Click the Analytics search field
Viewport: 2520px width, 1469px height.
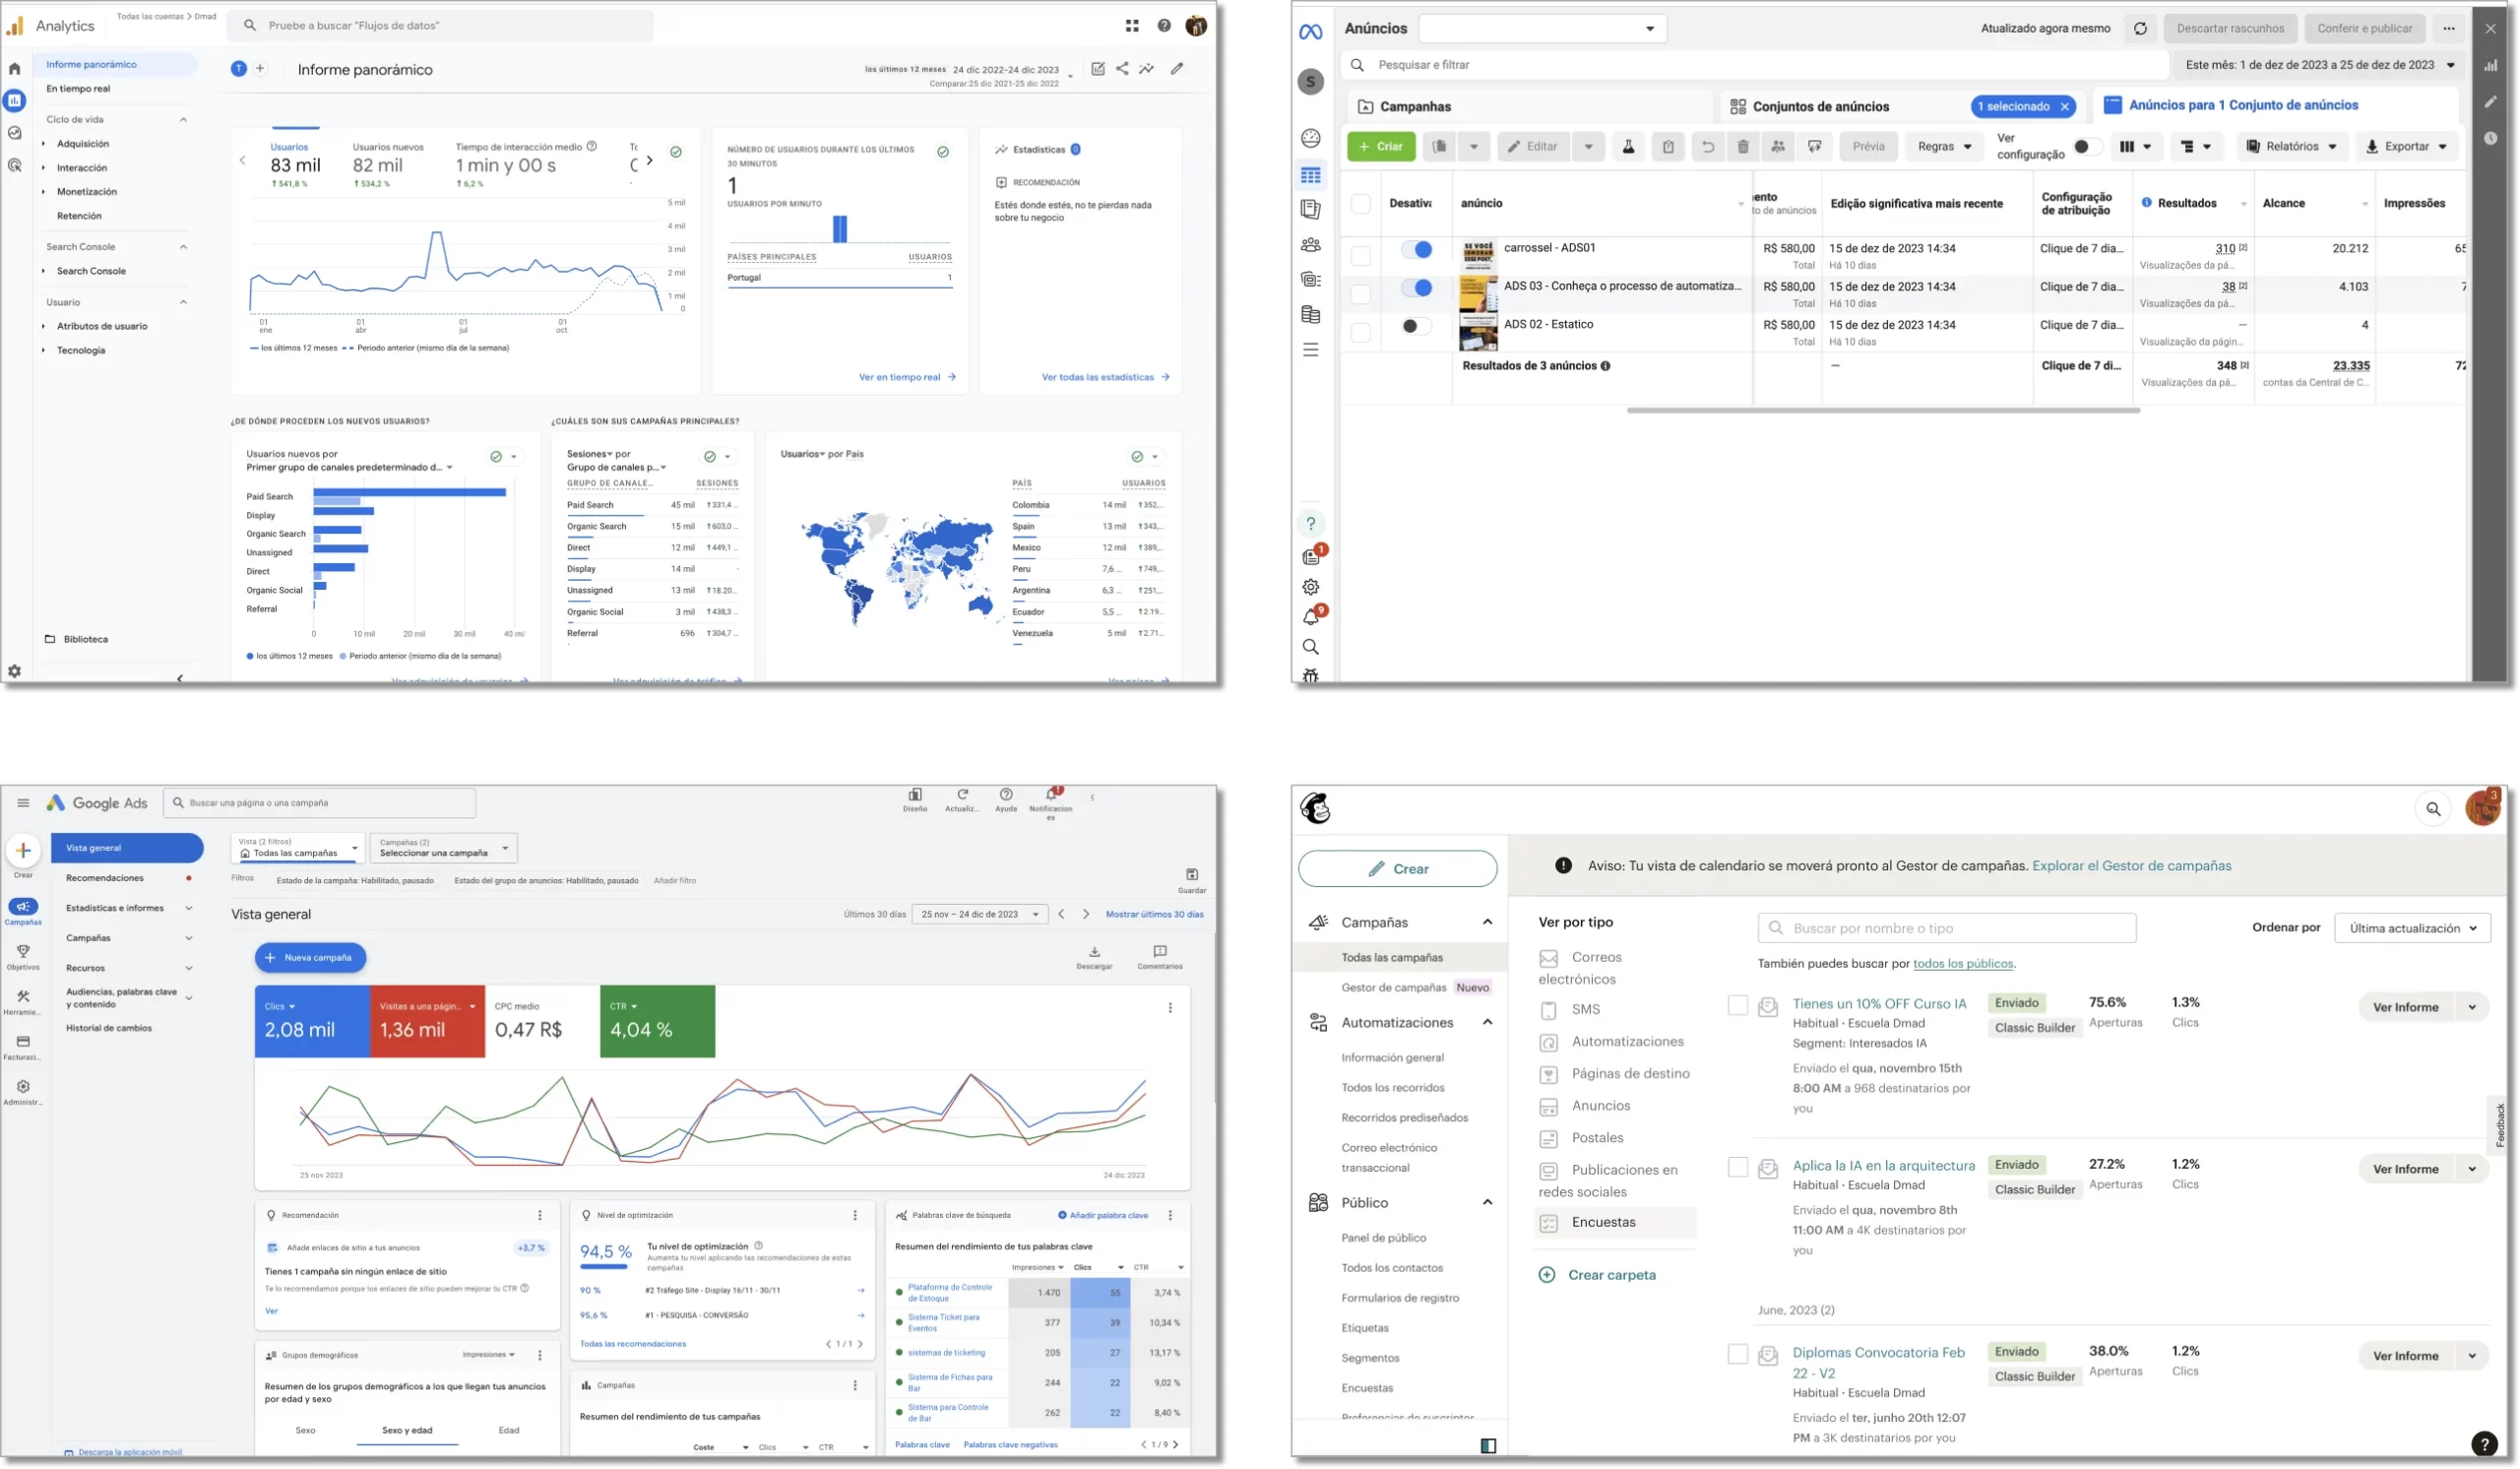click(440, 26)
